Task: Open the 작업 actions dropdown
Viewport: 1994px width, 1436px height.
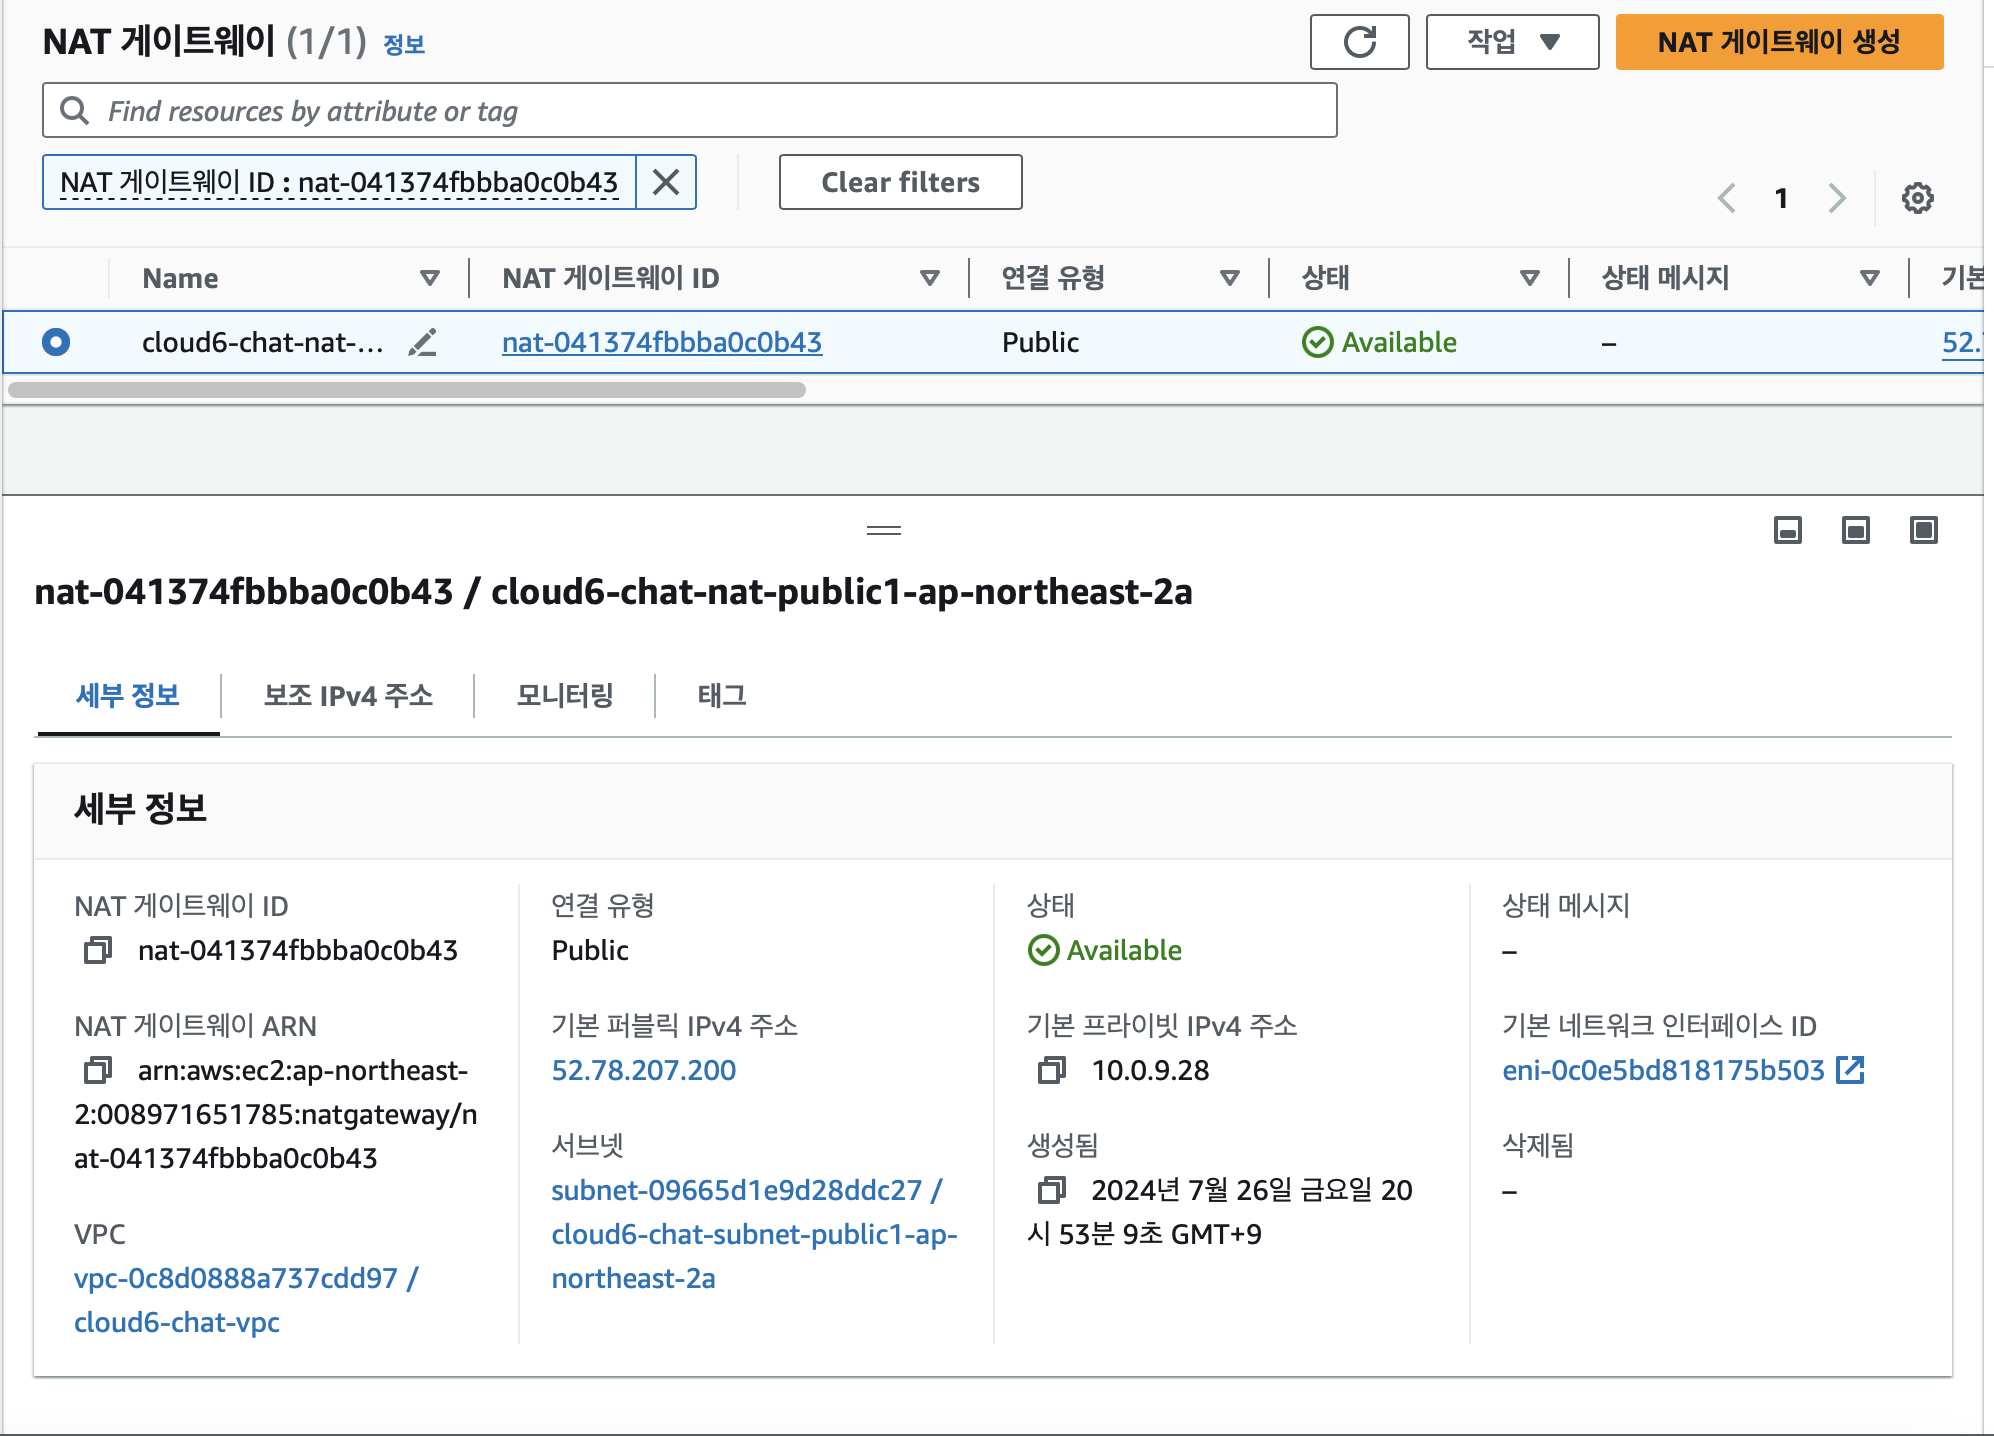Action: pos(1512,42)
